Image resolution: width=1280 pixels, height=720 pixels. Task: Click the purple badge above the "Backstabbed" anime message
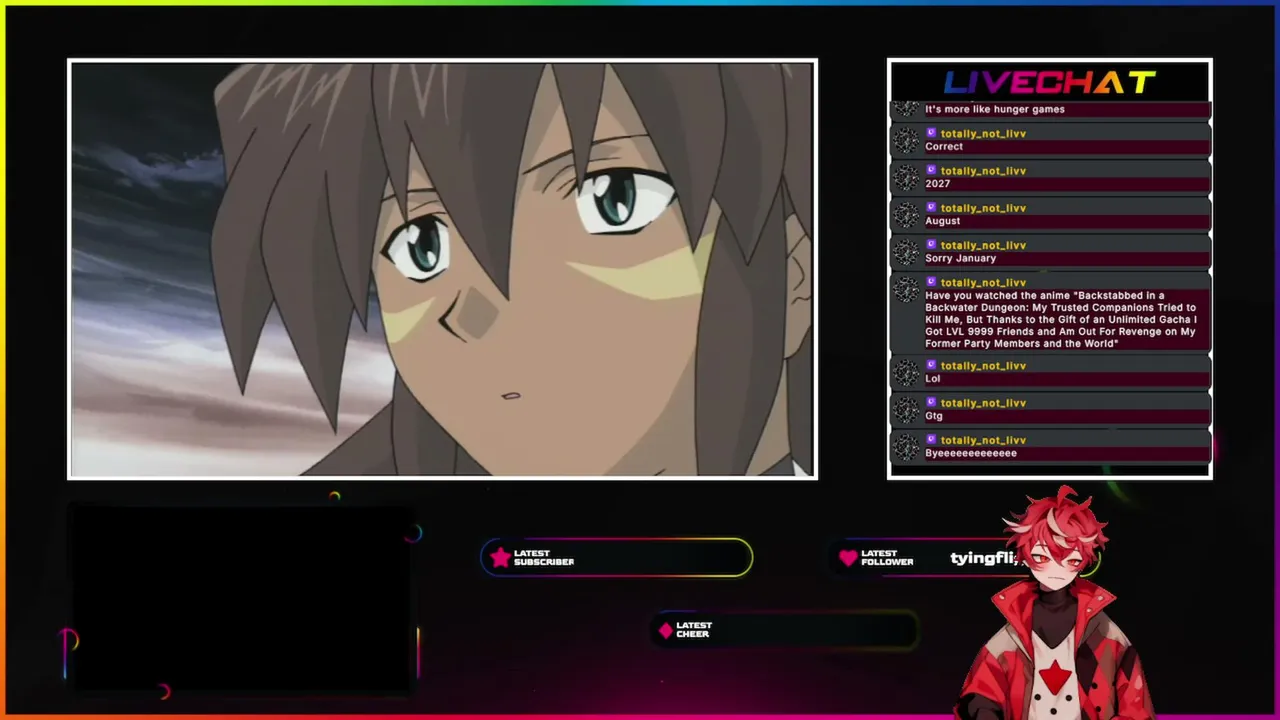pos(931,282)
